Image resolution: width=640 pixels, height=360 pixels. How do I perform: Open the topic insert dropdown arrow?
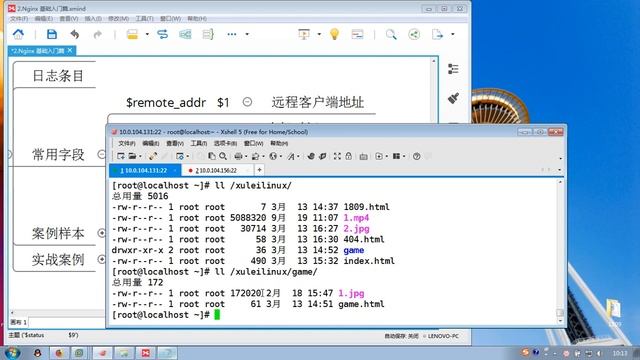click(147, 34)
